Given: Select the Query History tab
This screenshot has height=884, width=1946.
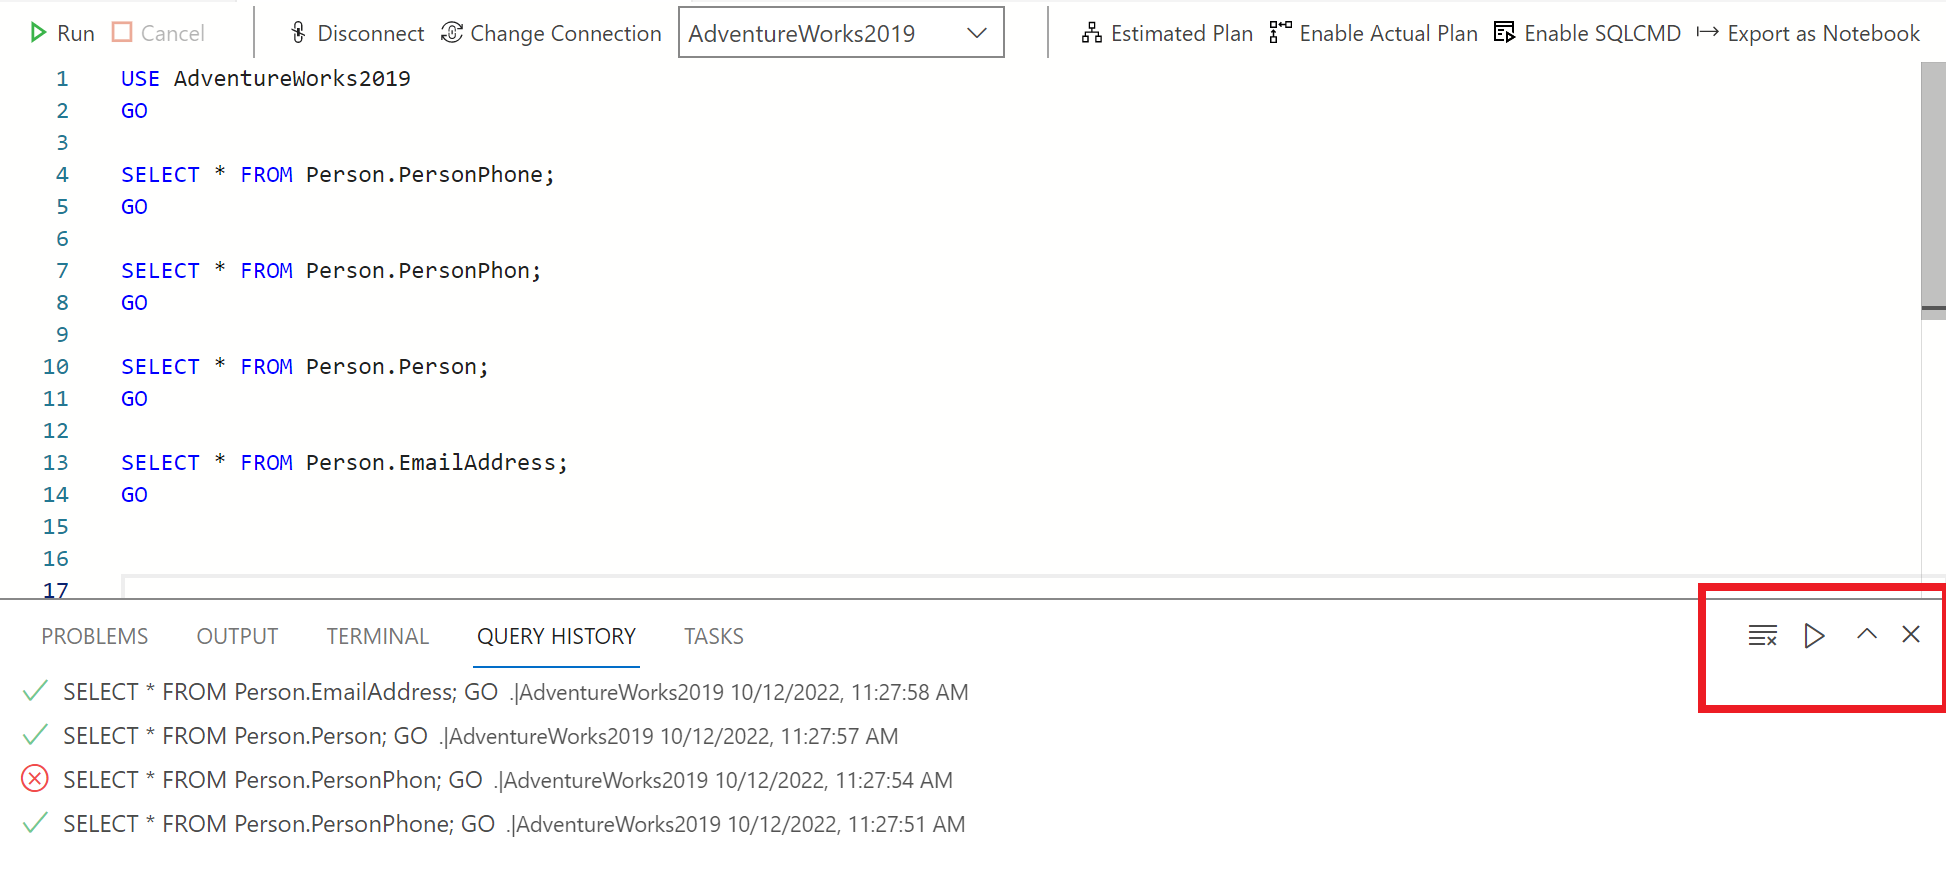Looking at the screenshot, I should 556,636.
